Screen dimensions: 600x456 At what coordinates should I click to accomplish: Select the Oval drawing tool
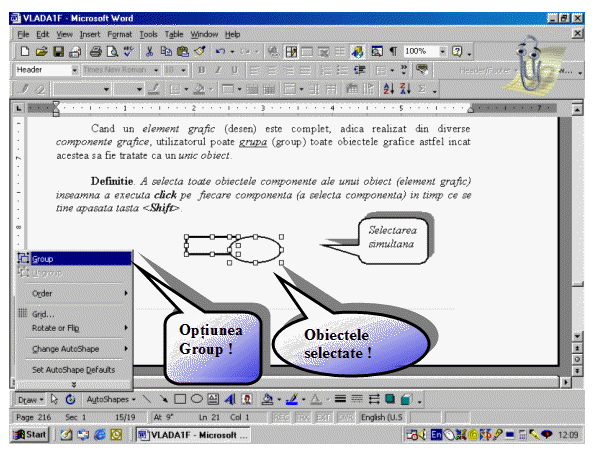pos(195,398)
